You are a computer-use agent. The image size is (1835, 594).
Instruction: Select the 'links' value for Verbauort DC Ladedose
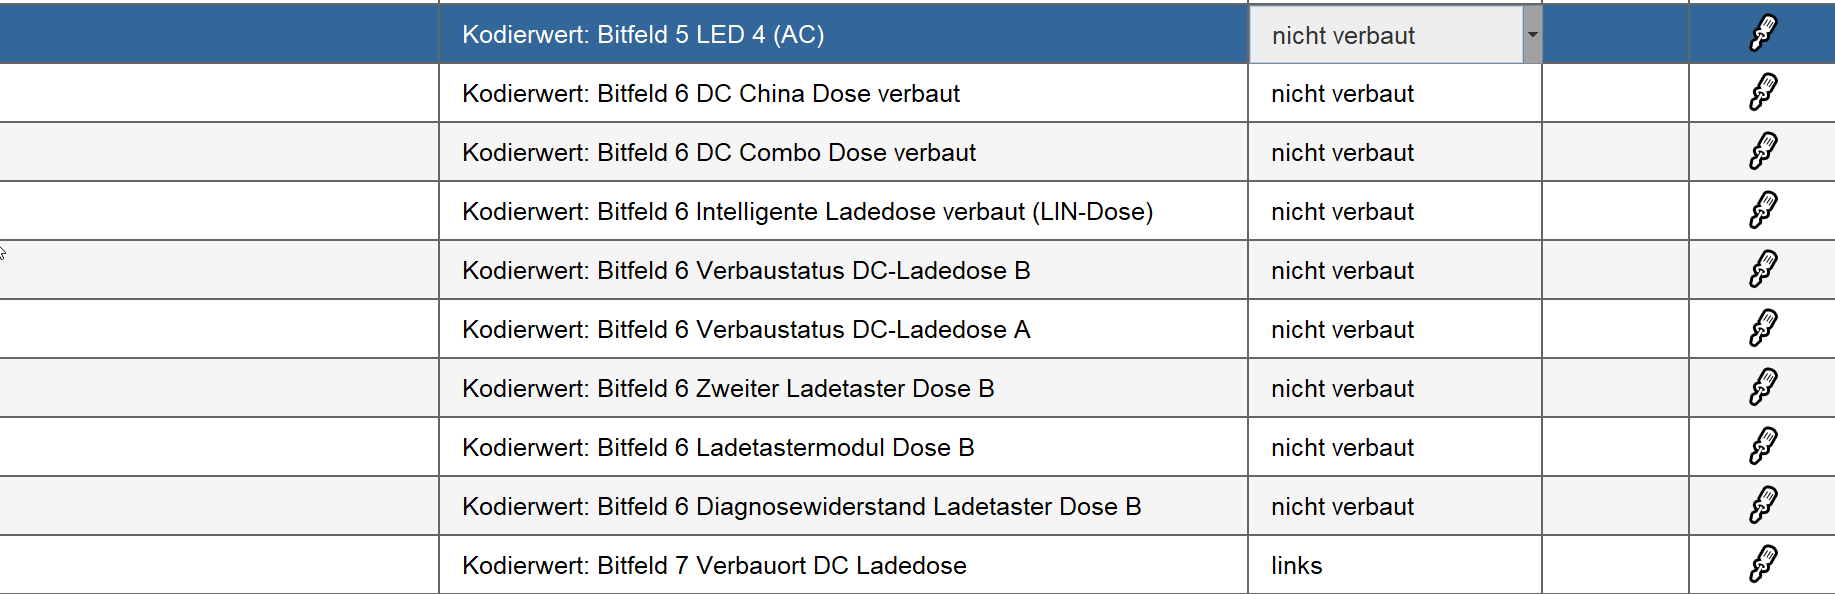click(x=1297, y=566)
